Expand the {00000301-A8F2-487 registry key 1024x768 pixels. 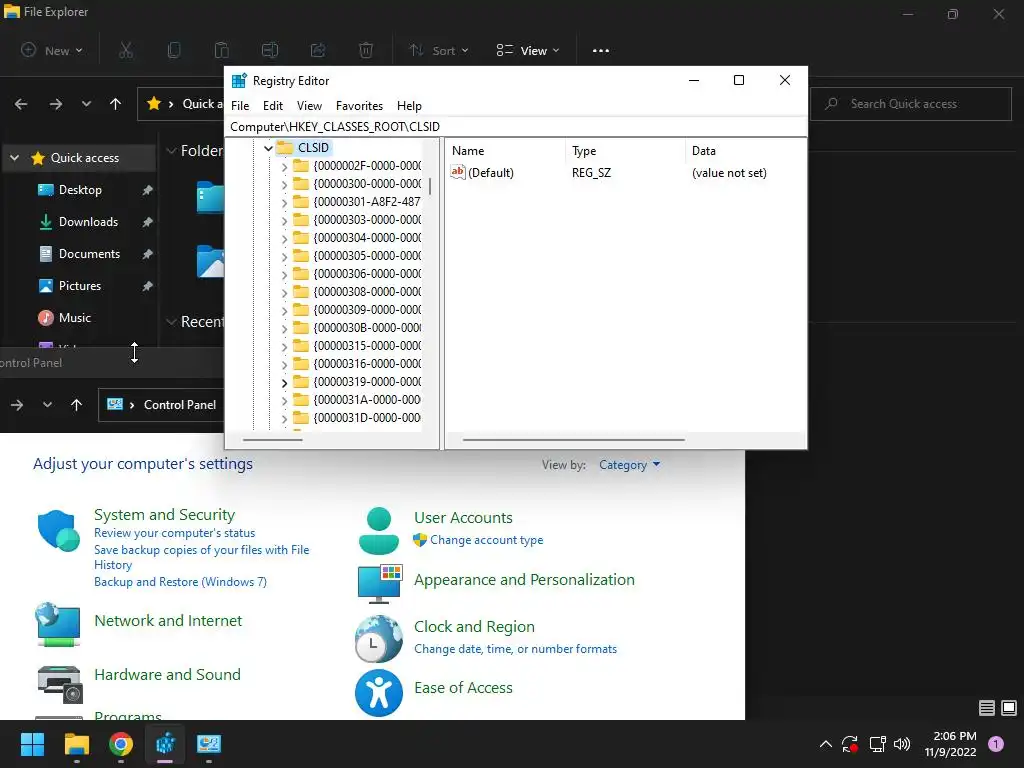[284, 202]
